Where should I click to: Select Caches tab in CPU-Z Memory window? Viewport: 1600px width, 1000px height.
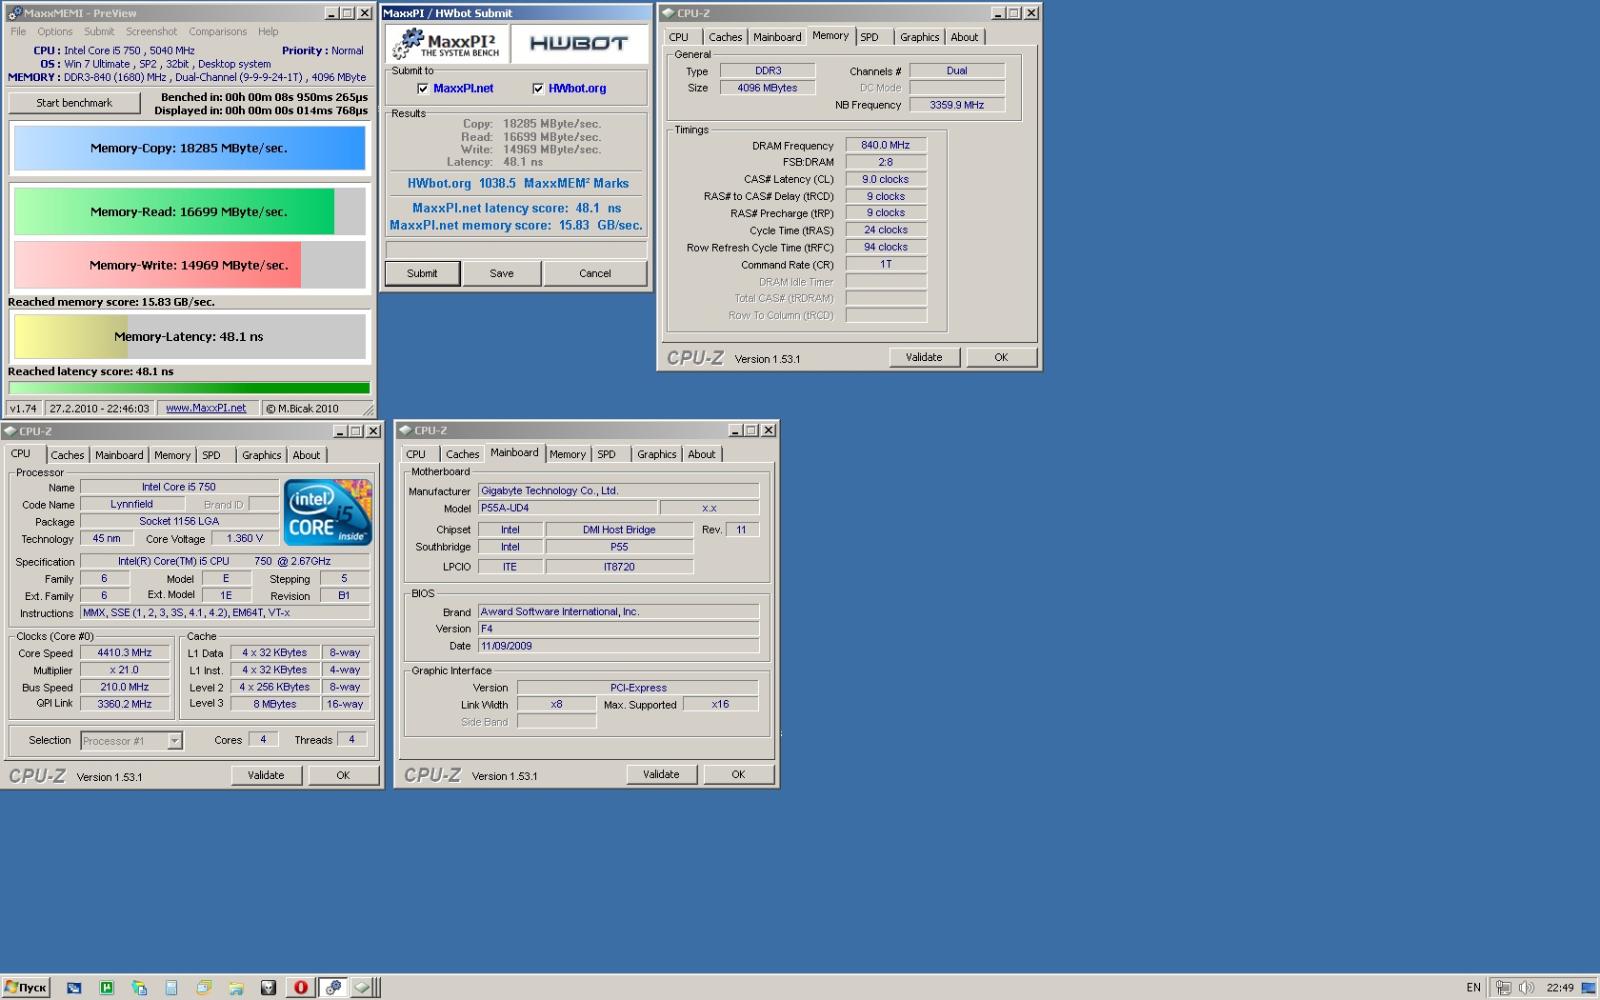[725, 37]
